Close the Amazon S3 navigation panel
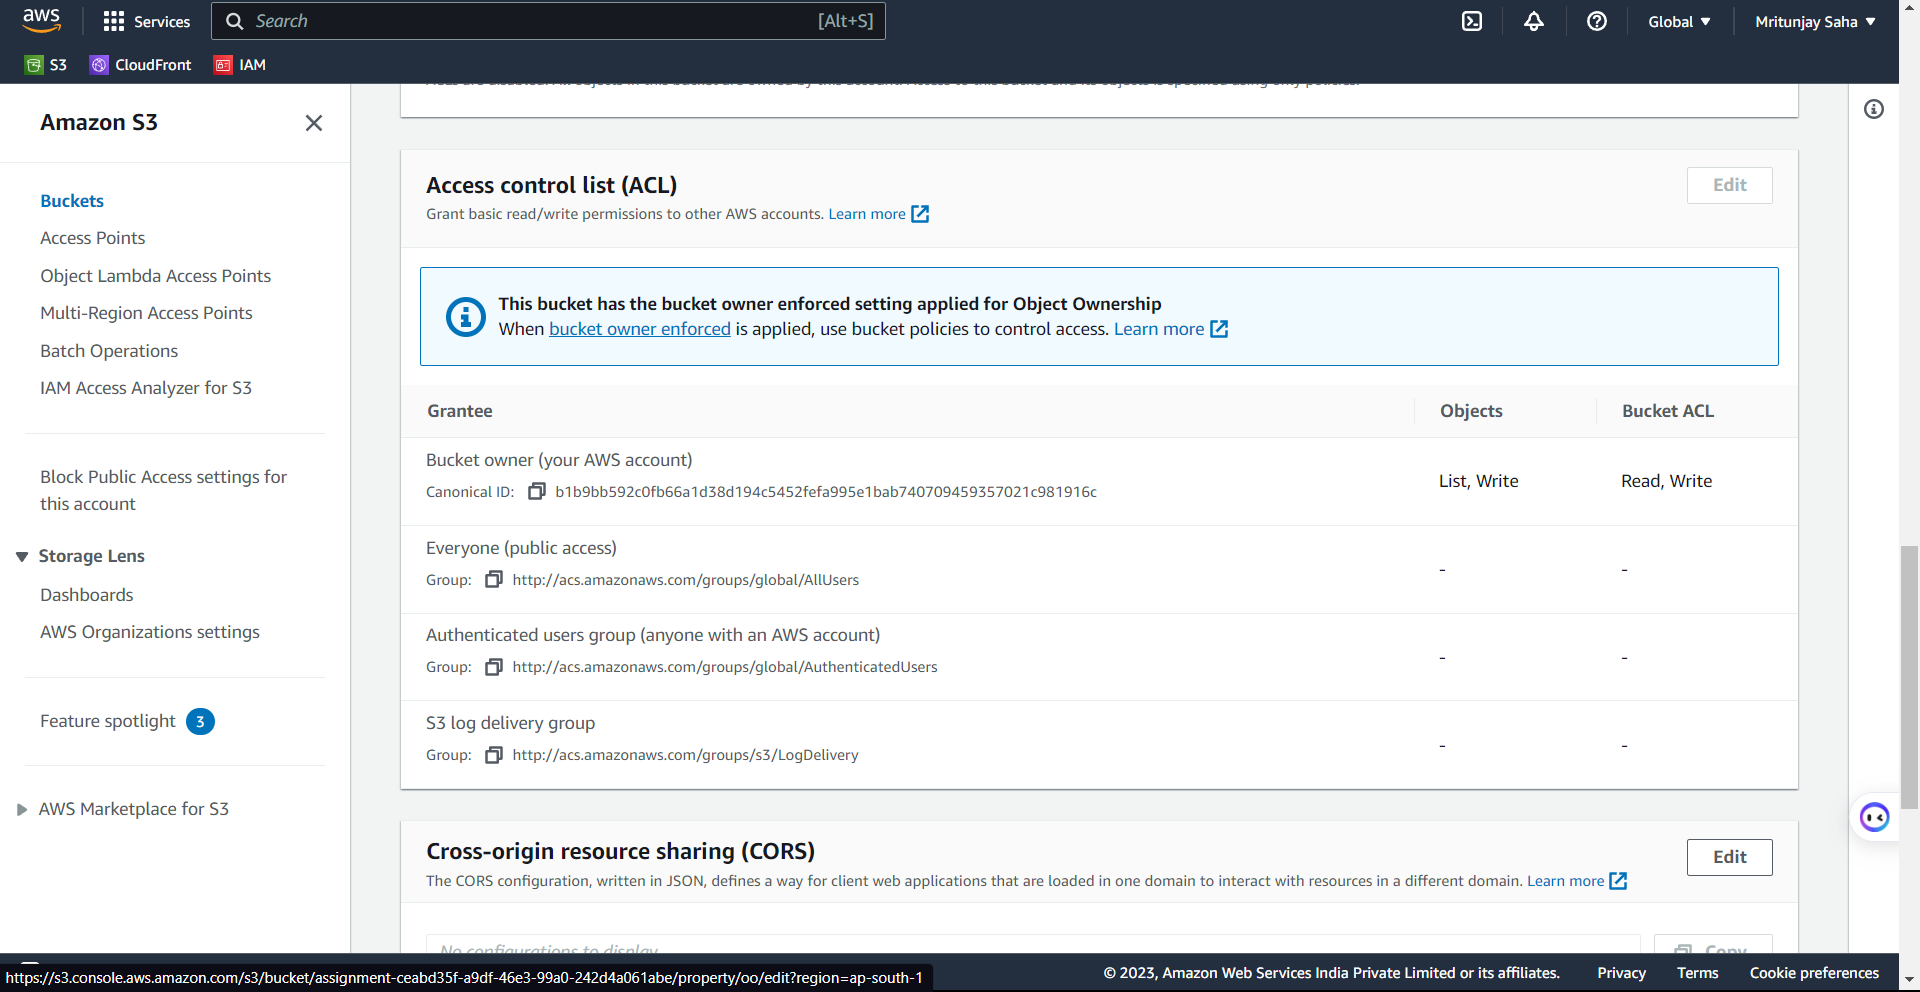The height and width of the screenshot is (992, 1920). [x=314, y=123]
